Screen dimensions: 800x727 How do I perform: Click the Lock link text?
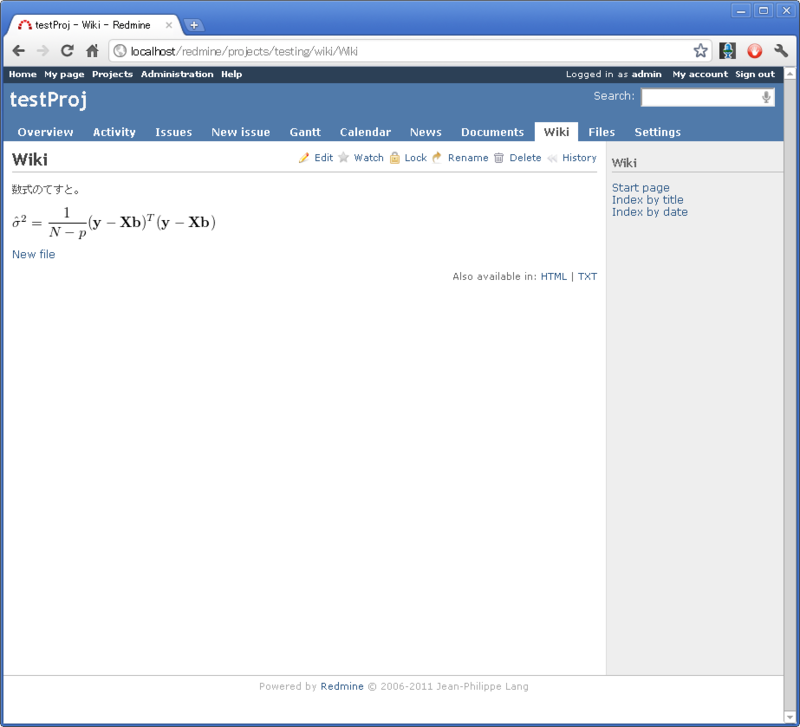415,158
